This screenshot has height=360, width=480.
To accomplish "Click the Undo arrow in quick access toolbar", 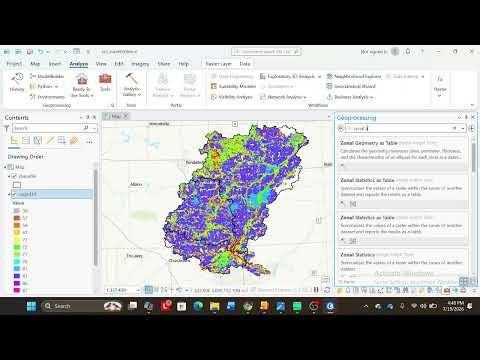I will click(41, 52).
